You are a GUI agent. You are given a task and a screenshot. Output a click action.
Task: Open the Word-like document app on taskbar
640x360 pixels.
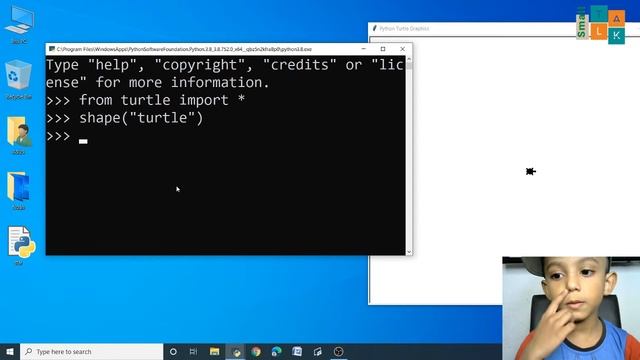click(297, 351)
